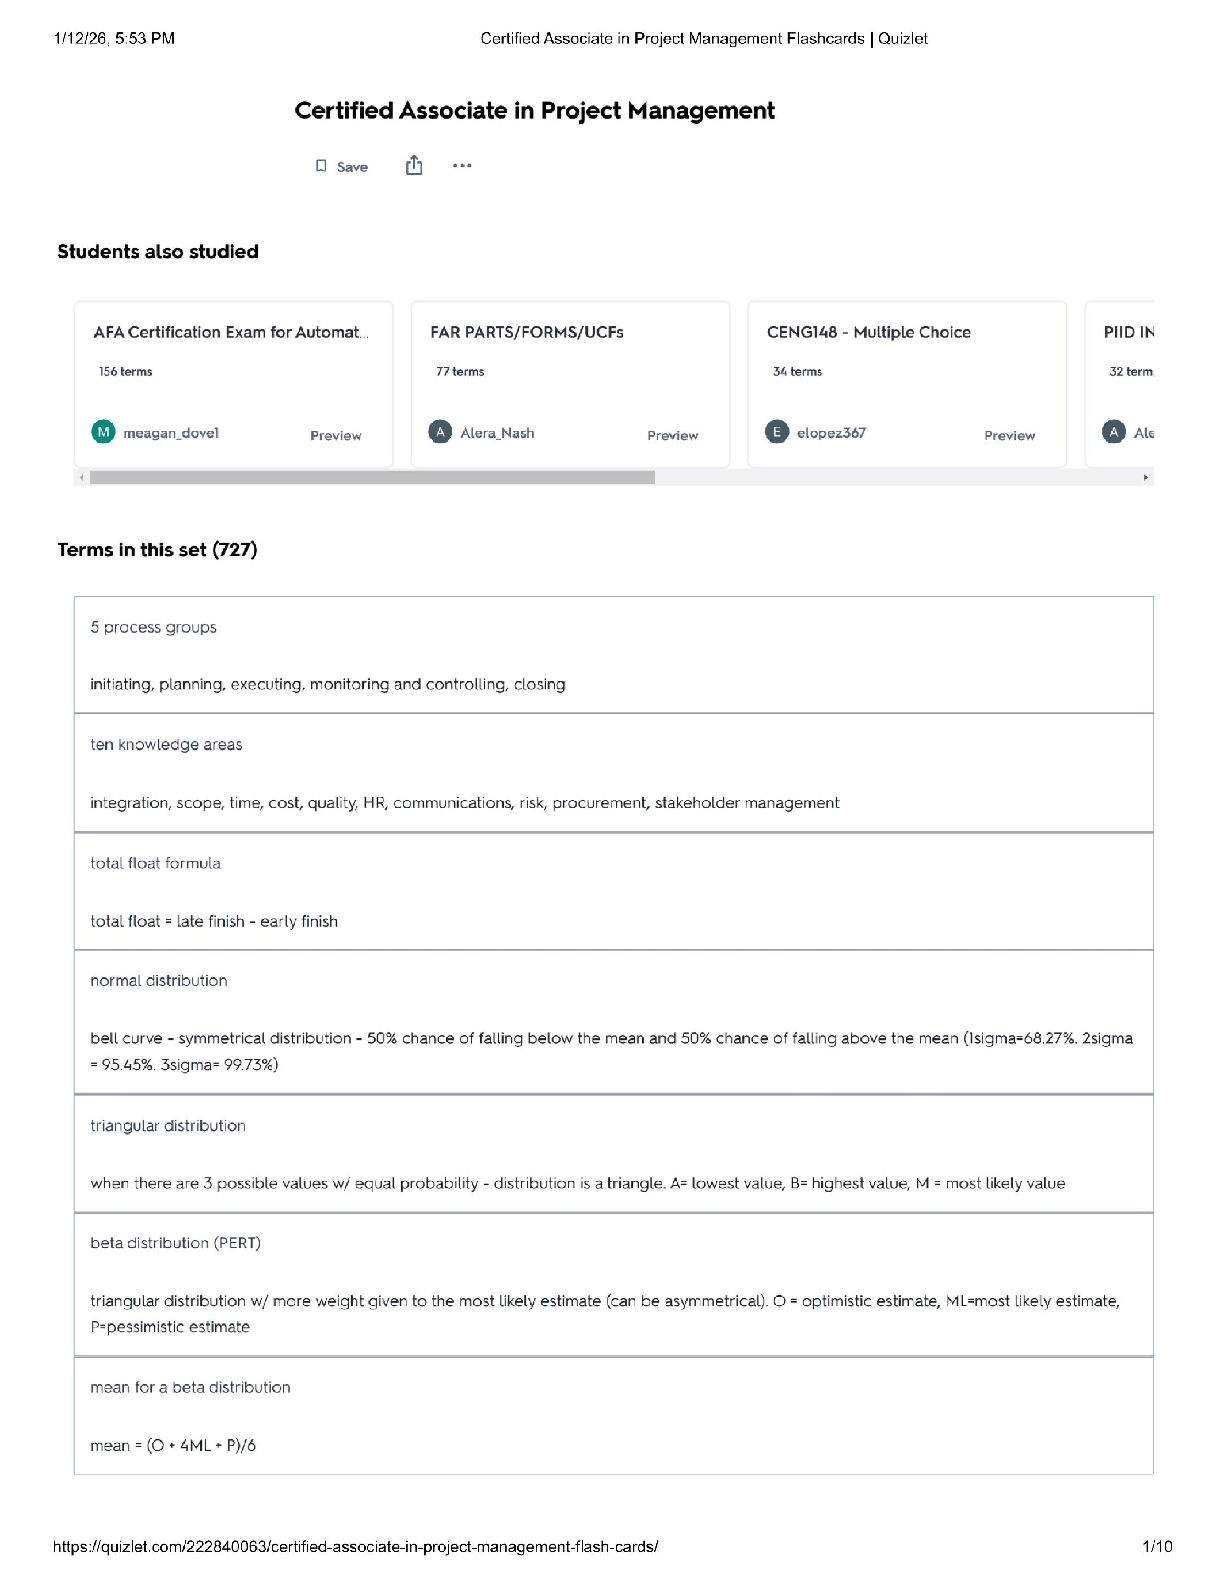The image size is (1224, 1584).
Task: Click Alera_Nash avatar icon
Action: tap(440, 432)
